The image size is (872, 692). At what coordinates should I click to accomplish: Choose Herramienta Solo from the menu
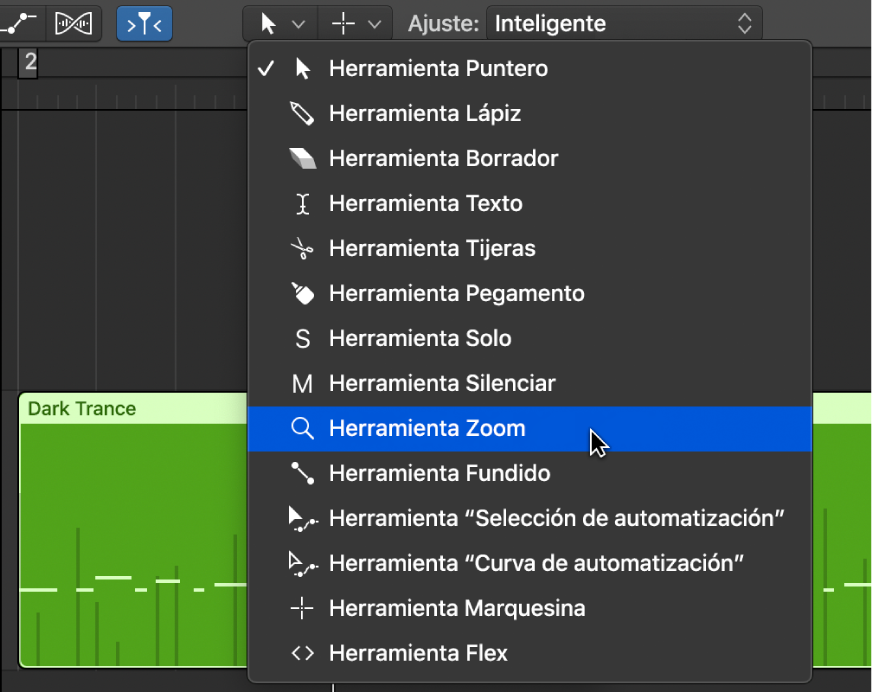[x=420, y=339]
